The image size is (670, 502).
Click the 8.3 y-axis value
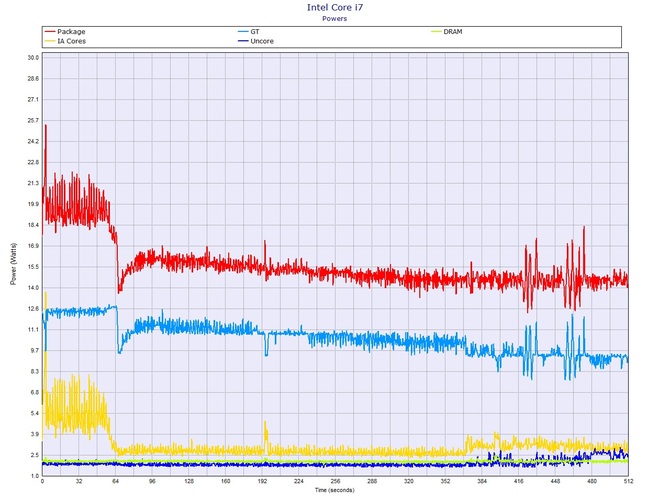34,372
